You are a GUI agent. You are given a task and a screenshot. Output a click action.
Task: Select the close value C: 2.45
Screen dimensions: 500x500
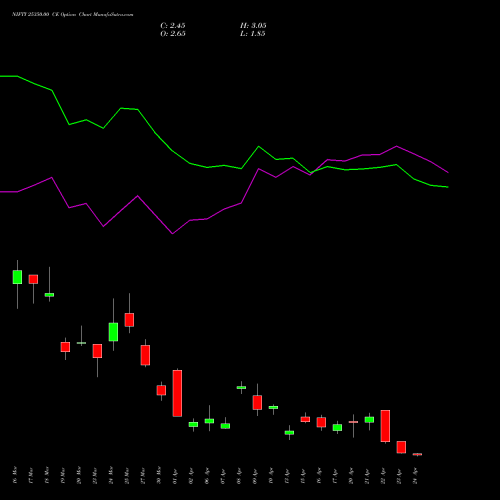tap(173, 26)
